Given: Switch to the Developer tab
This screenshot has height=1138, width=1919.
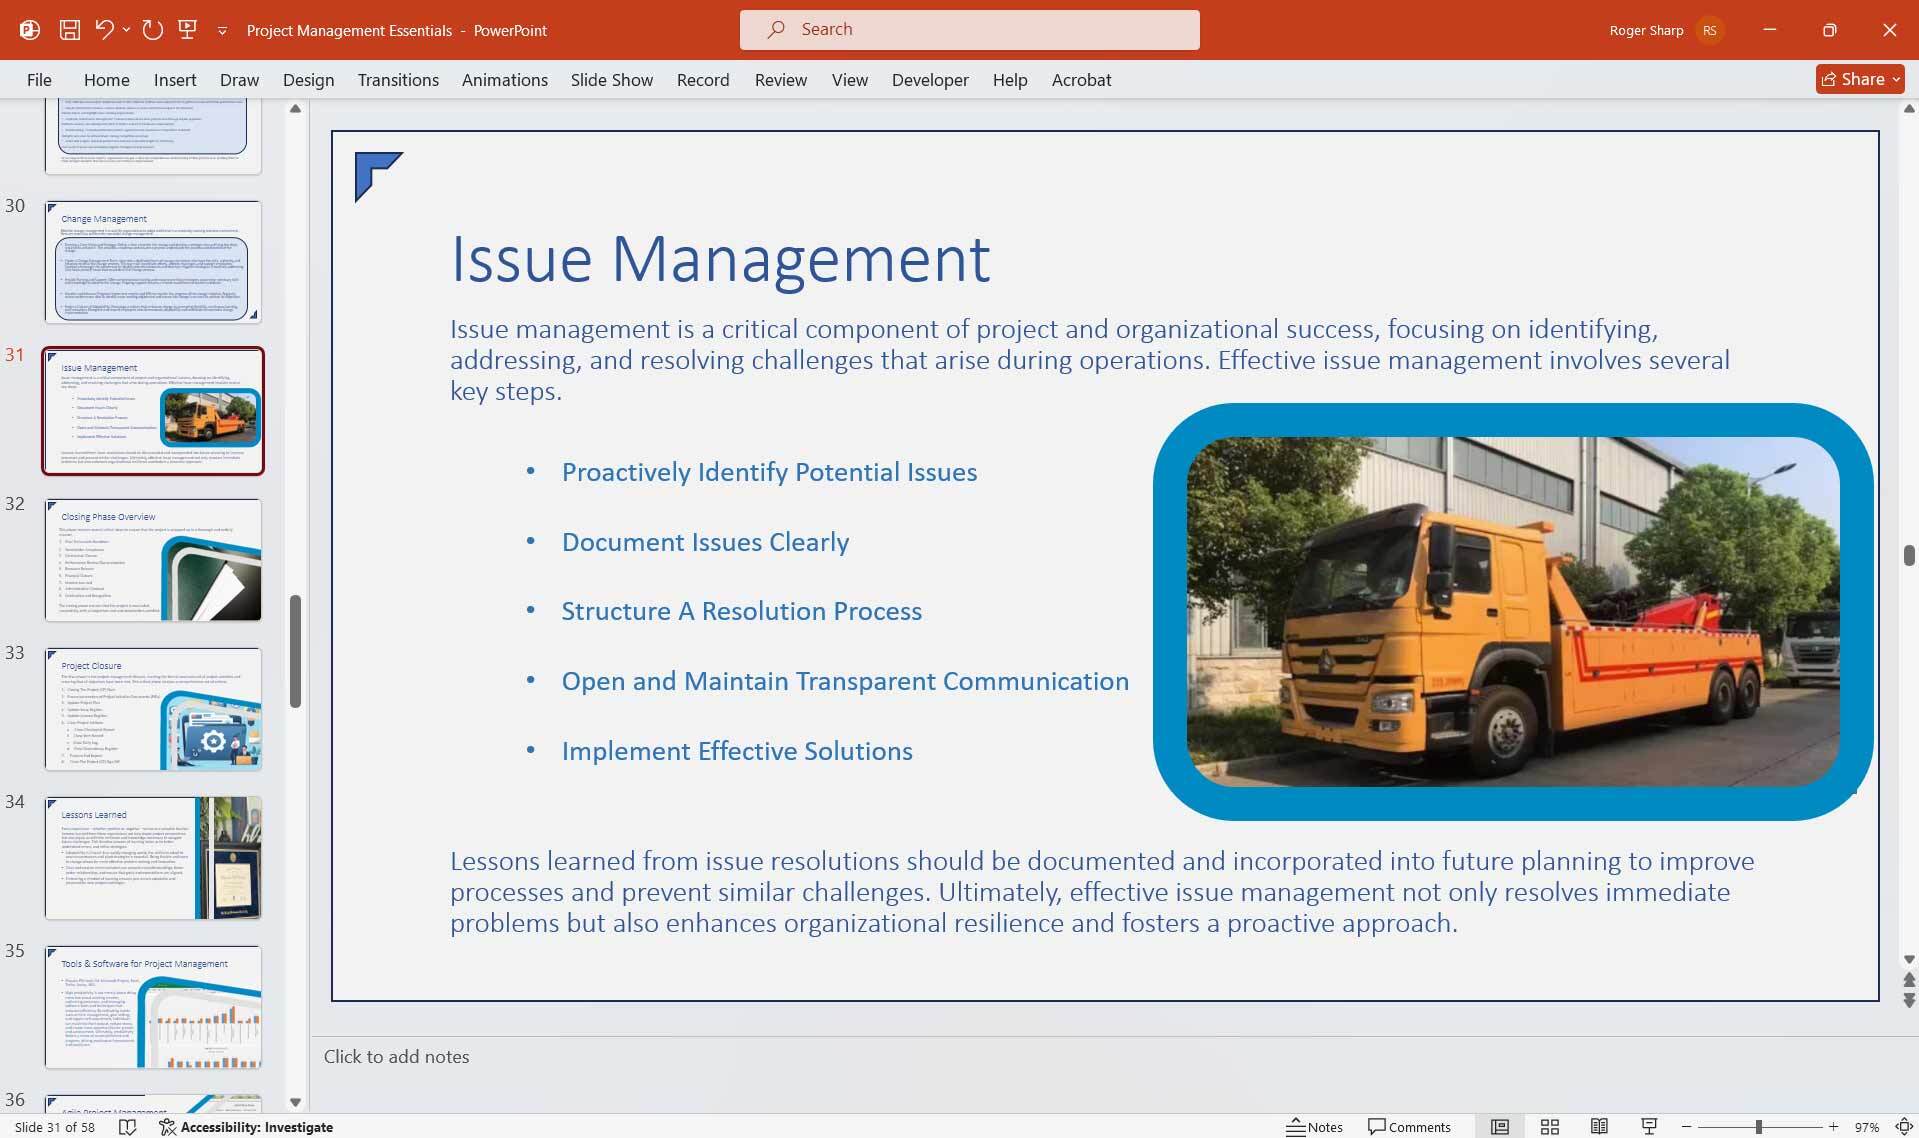Looking at the screenshot, I should (929, 79).
